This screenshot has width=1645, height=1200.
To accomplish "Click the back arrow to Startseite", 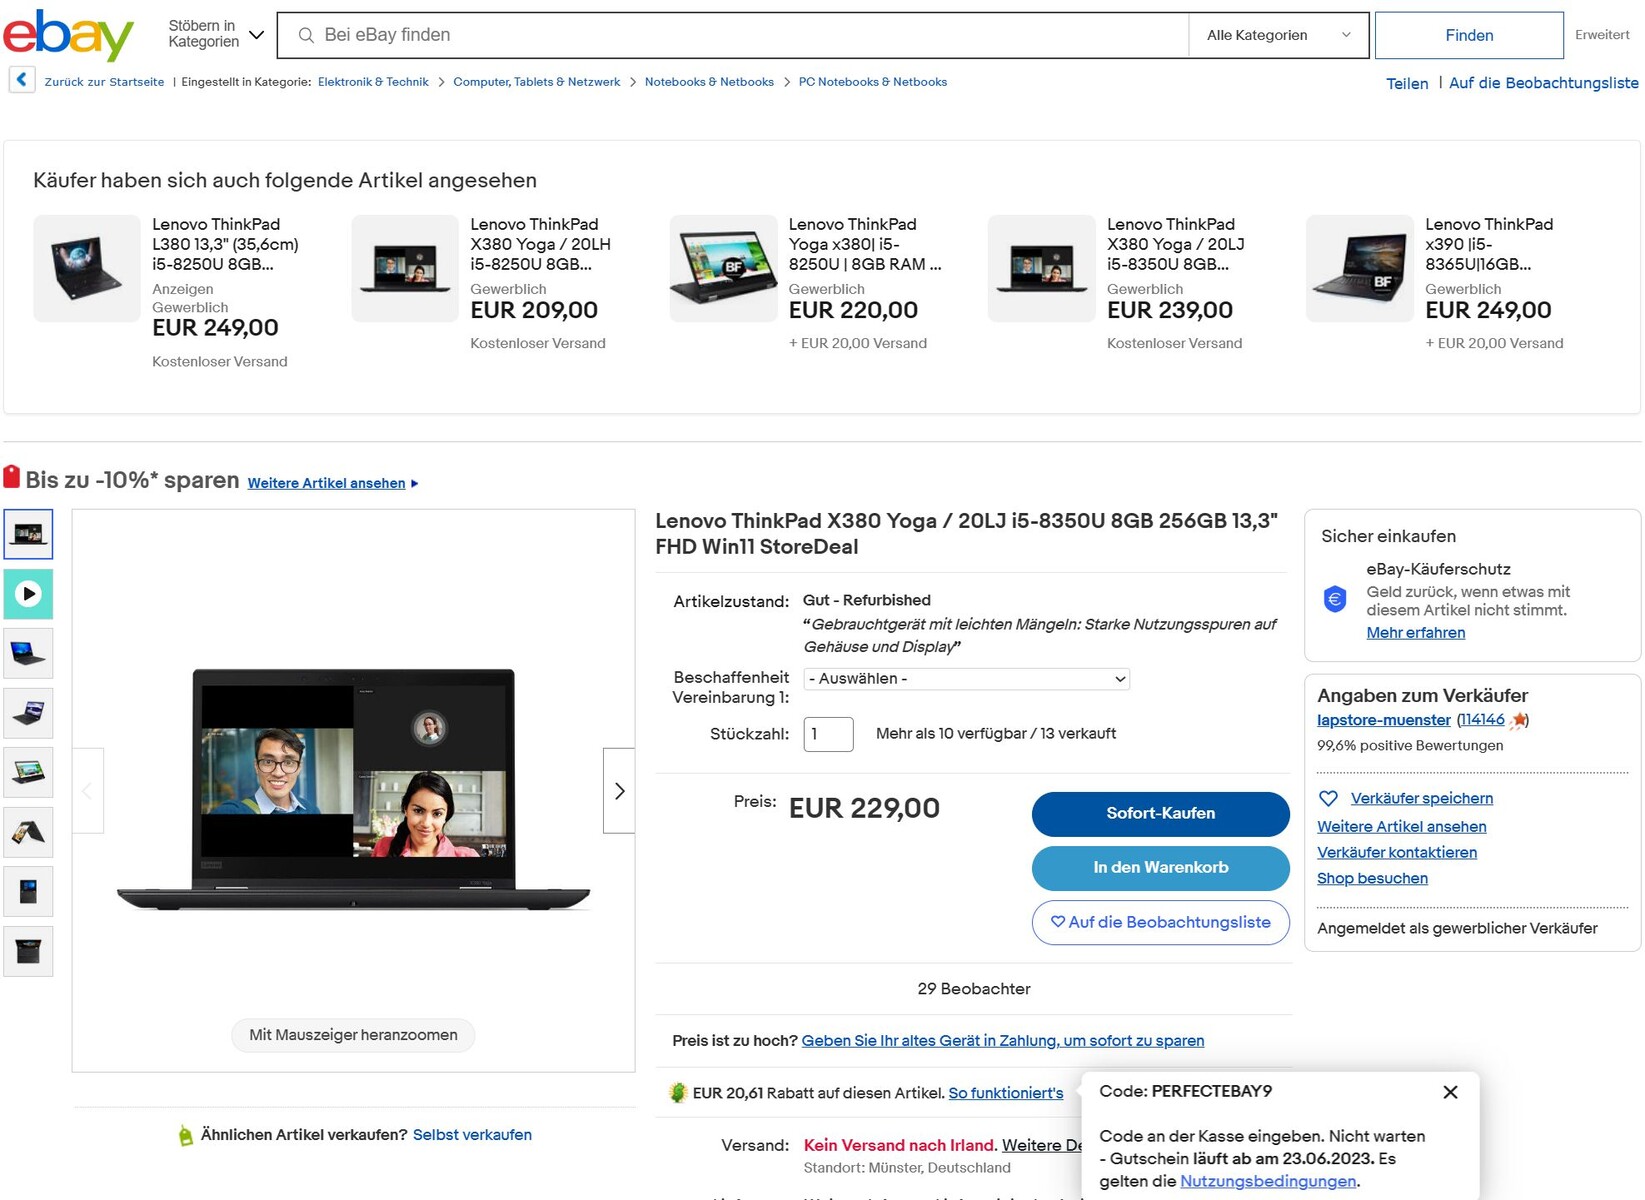I will click(x=22, y=80).
